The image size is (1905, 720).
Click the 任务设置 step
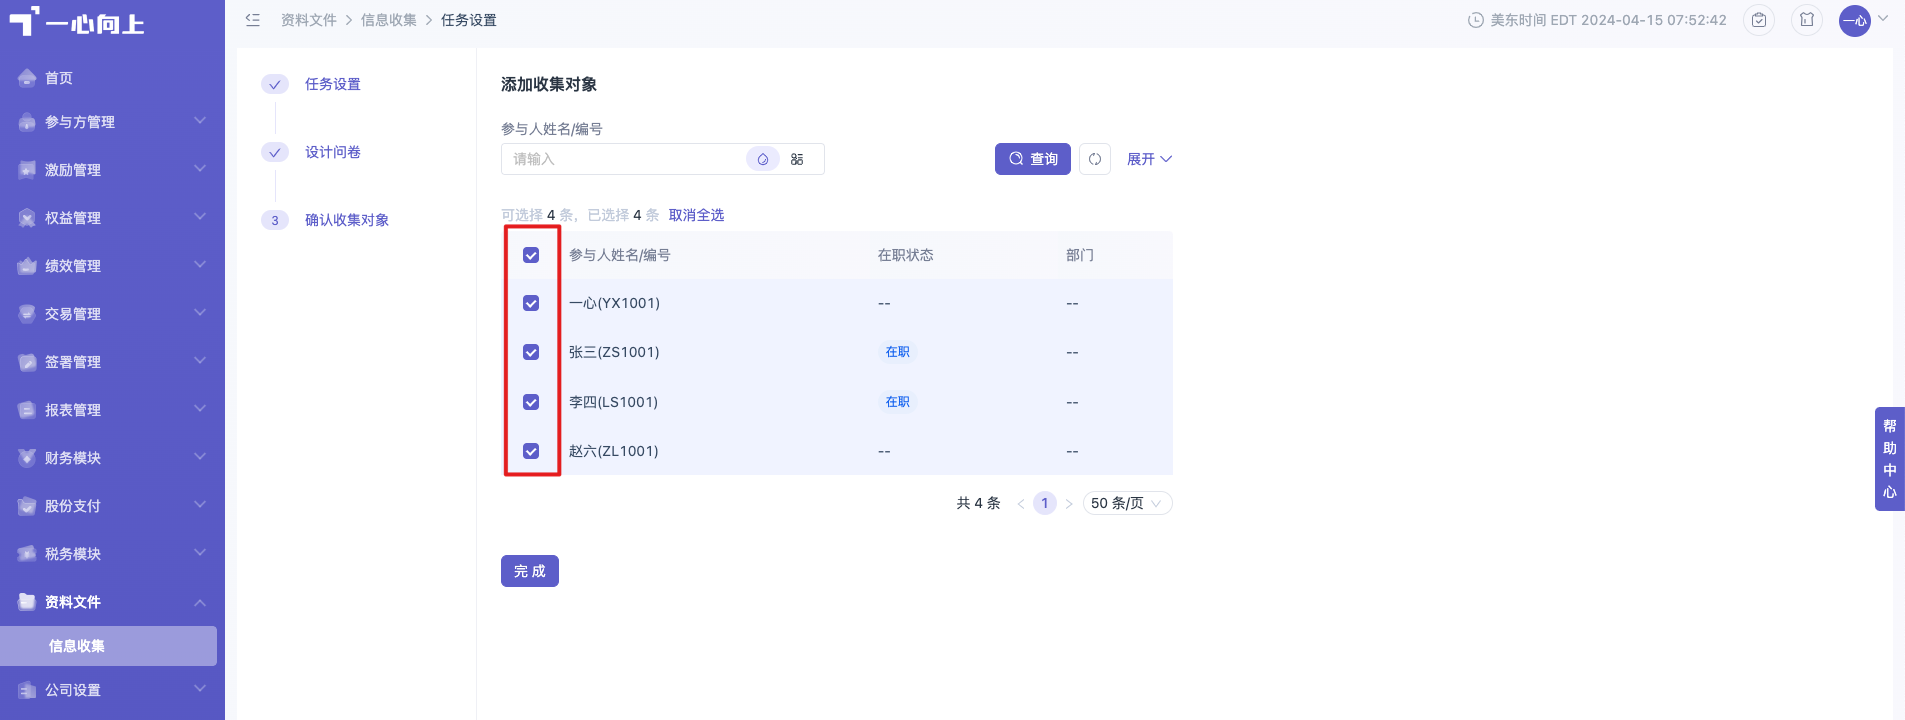tap(333, 84)
